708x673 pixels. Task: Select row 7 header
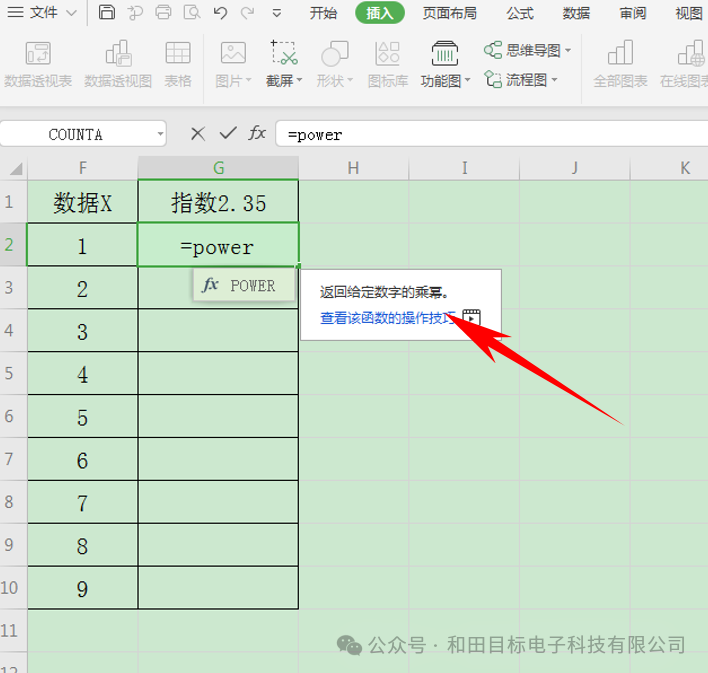(14, 459)
